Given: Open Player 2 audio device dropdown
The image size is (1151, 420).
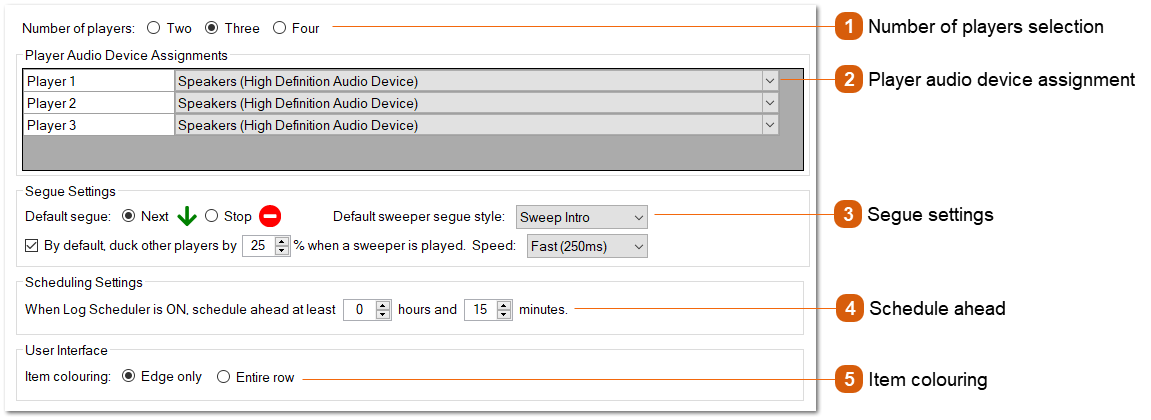Looking at the screenshot, I should (x=769, y=103).
